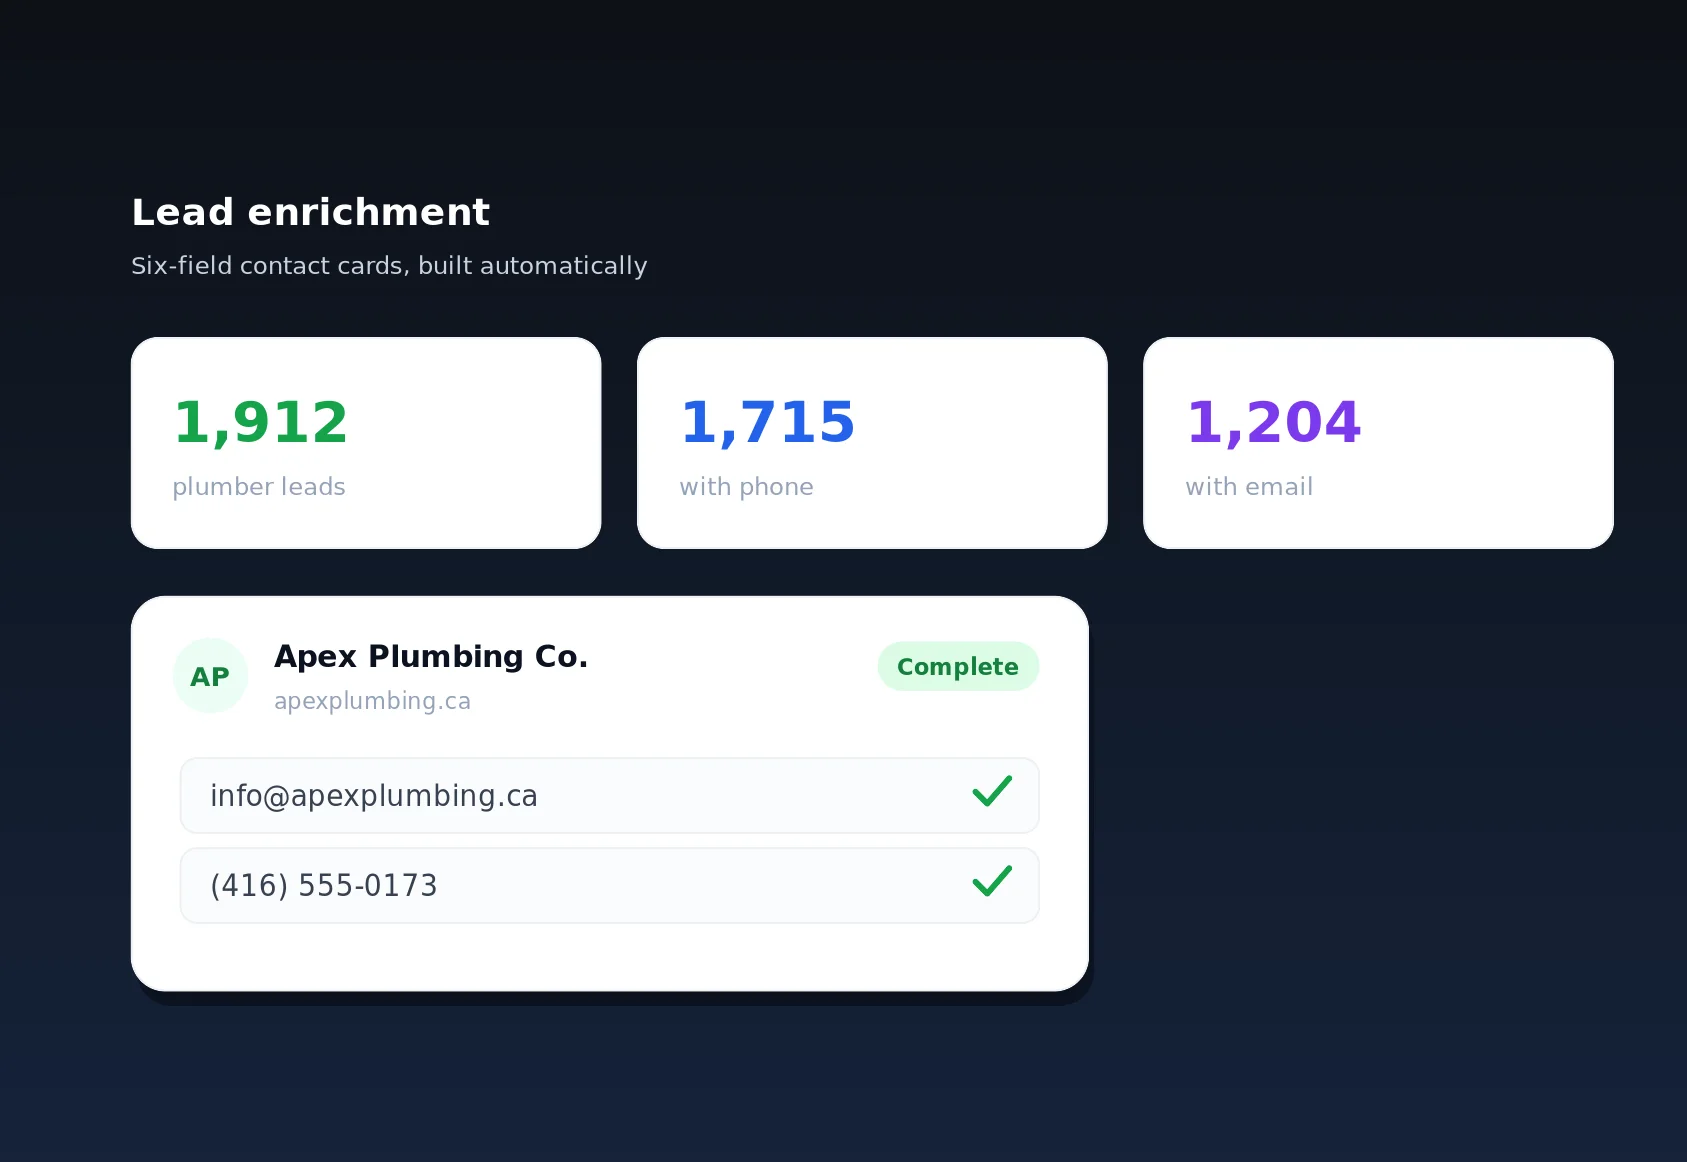Click the 'with email' label
This screenshot has width=1687, height=1162.
click(x=1249, y=487)
